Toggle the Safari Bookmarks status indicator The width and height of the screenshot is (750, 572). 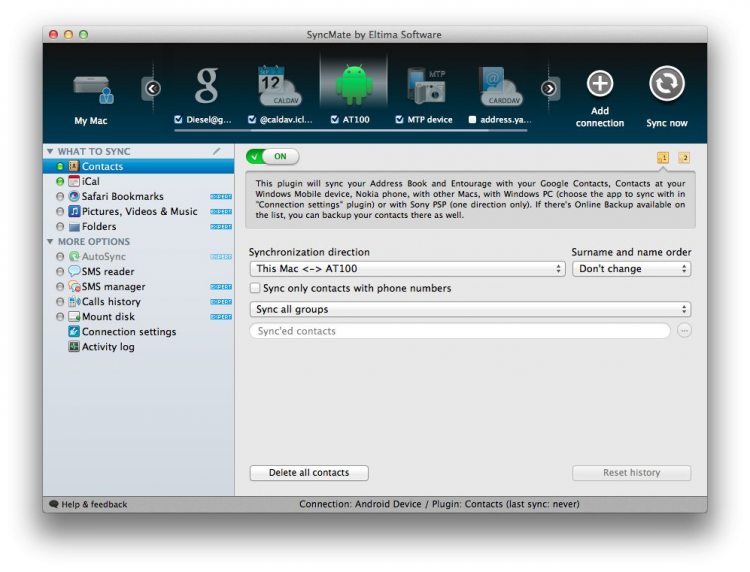[60, 197]
